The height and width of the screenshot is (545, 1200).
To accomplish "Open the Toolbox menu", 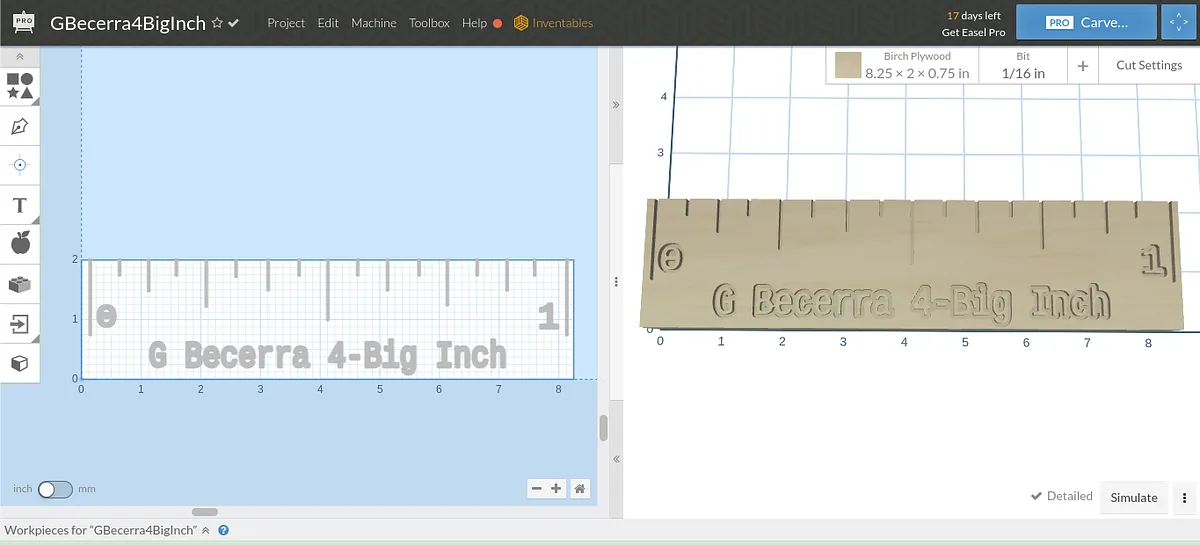I will [429, 23].
